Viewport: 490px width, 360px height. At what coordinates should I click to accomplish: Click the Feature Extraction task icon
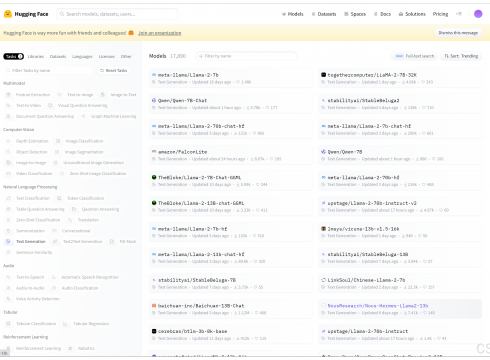pos(8,95)
